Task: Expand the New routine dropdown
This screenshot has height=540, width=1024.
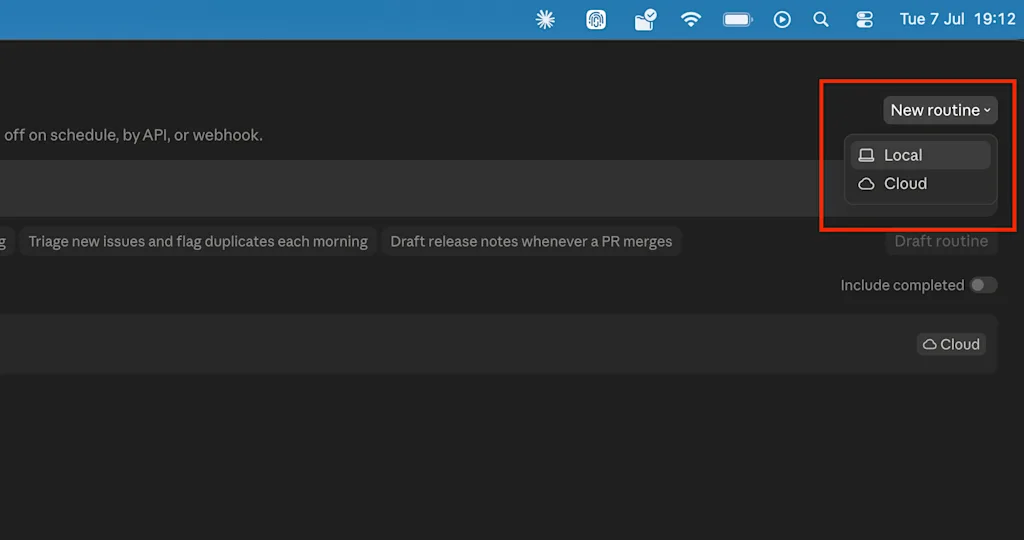Action: (940, 110)
